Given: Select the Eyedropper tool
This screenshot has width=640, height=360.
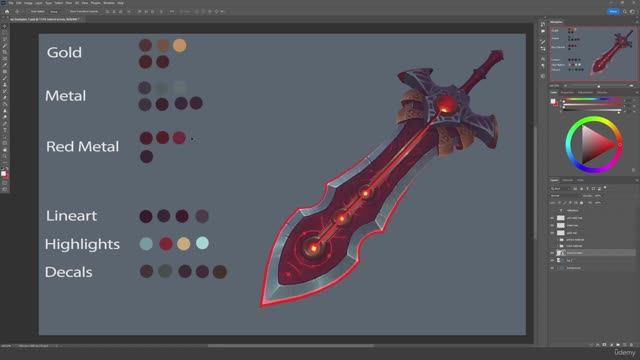Looking at the screenshot, I should click(x=4, y=65).
